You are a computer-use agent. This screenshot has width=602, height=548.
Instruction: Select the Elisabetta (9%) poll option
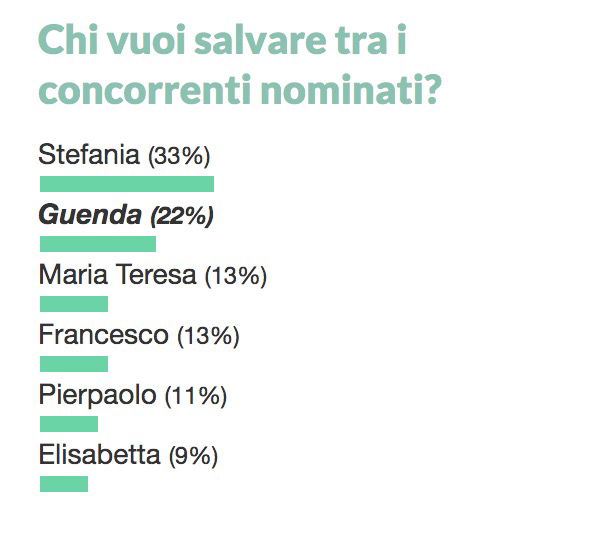[x=128, y=455]
